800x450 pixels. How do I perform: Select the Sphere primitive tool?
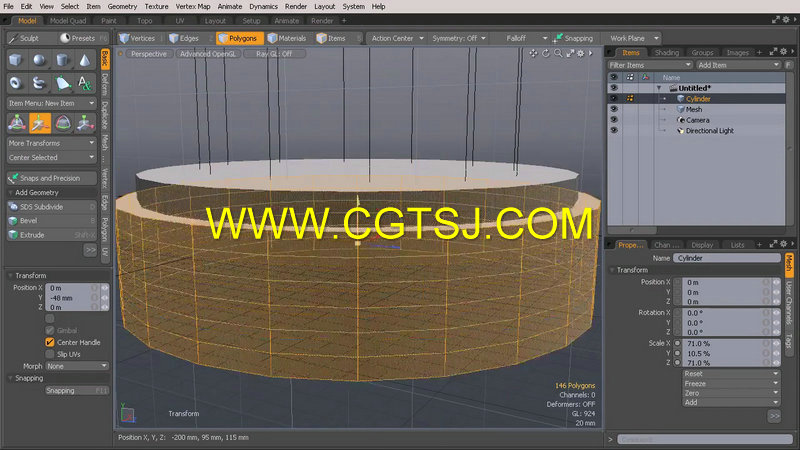pyautogui.click(x=39, y=60)
